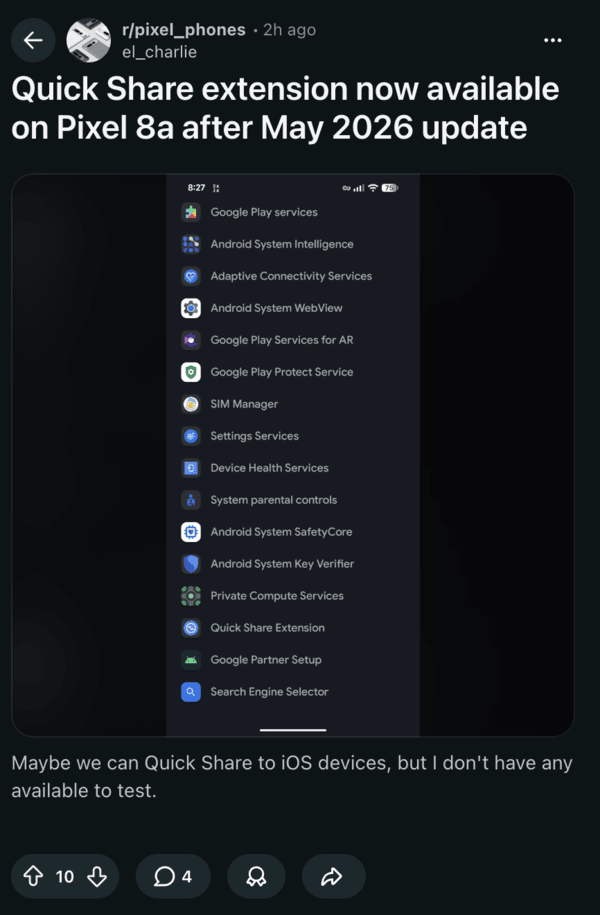Click the 'Settings Services' label
The image size is (600, 915).
(254, 436)
